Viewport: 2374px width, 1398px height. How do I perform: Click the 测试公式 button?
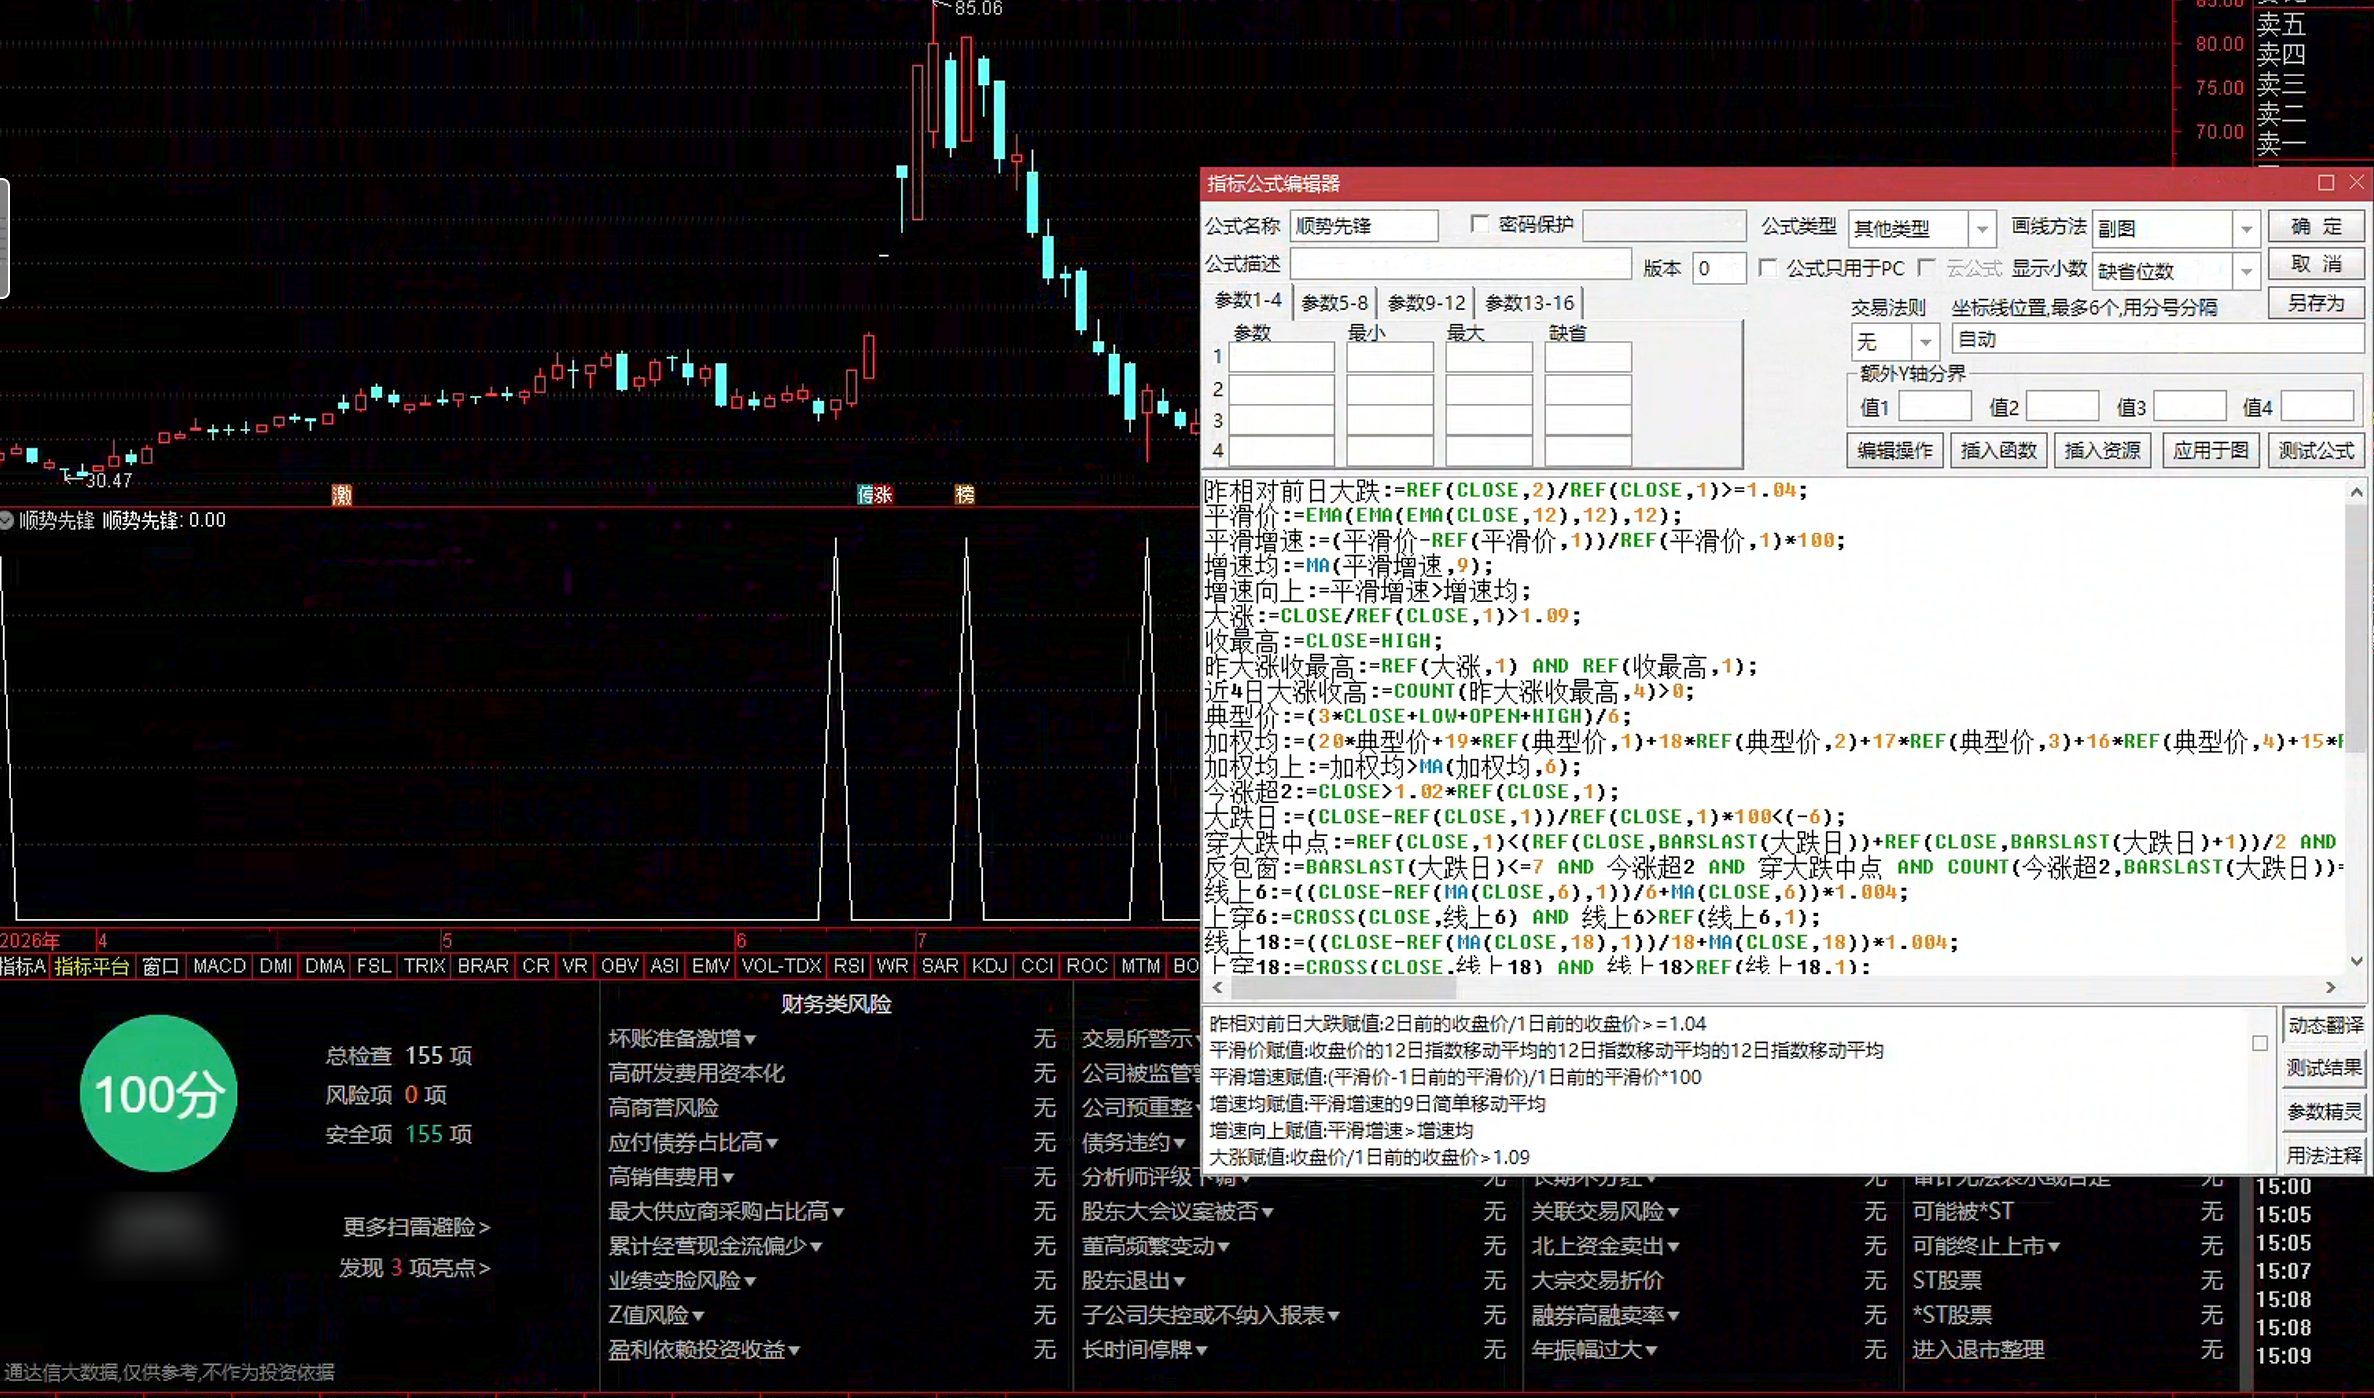point(2316,451)
